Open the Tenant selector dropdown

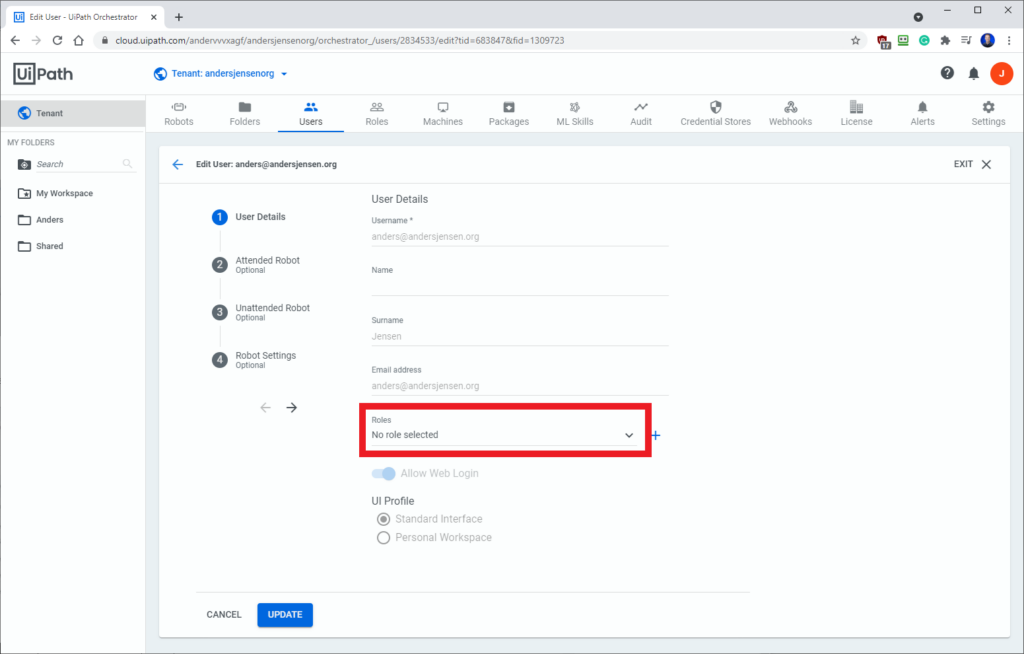pos(220,74)
